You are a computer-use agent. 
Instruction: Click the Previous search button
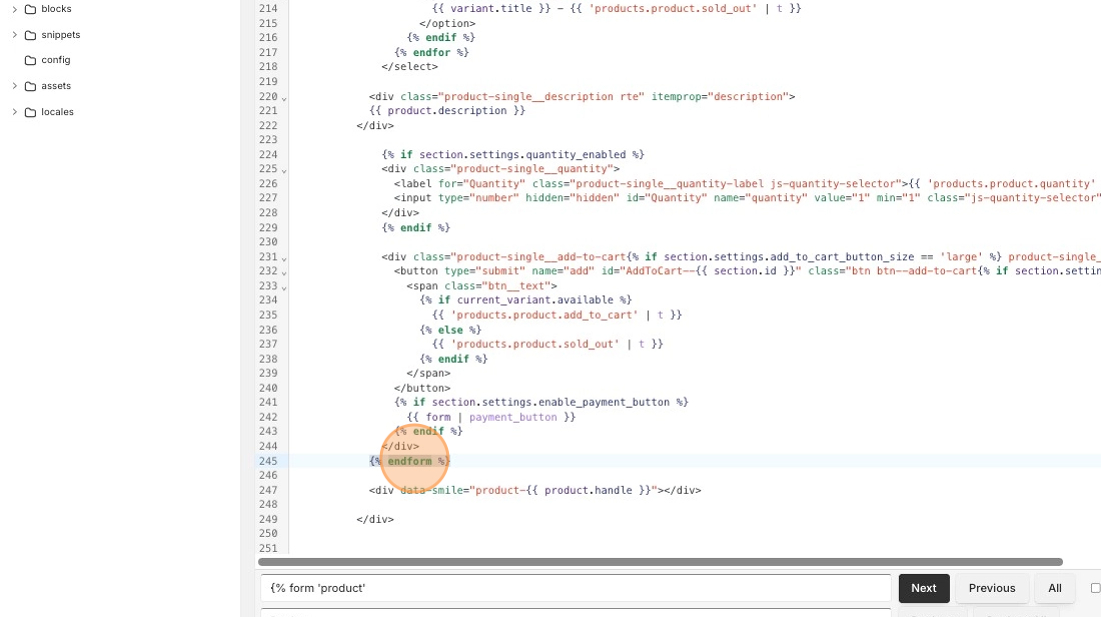coord(991,588)
